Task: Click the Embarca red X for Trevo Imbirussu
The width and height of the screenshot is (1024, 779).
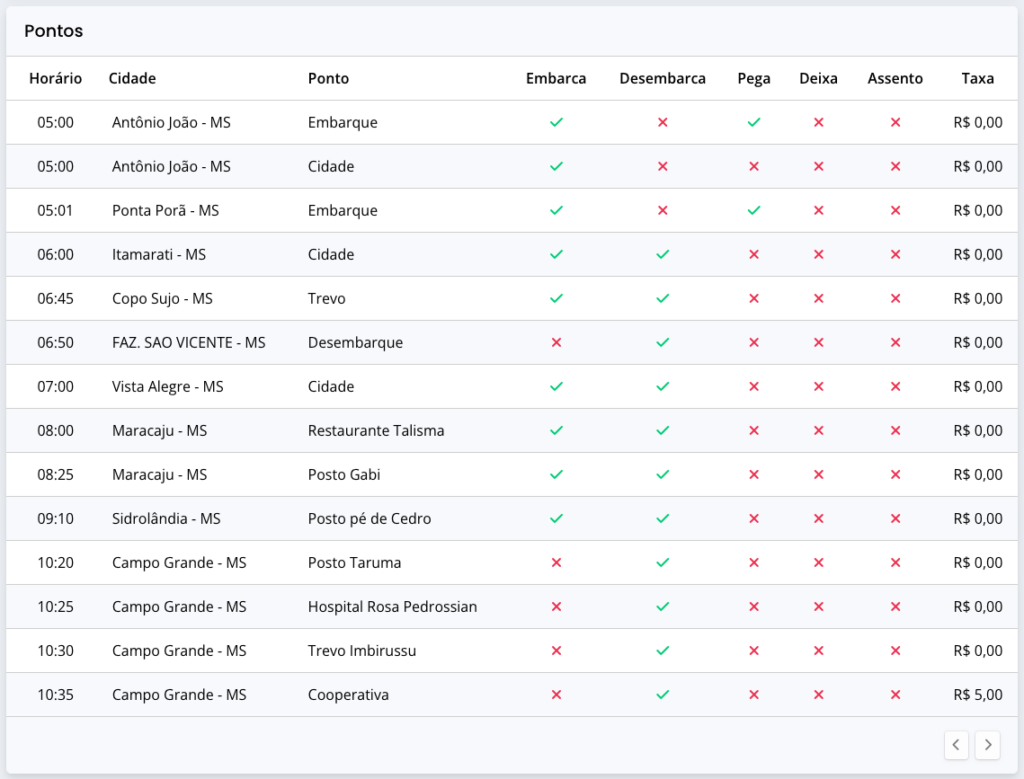Action: [x=556, y=651]
